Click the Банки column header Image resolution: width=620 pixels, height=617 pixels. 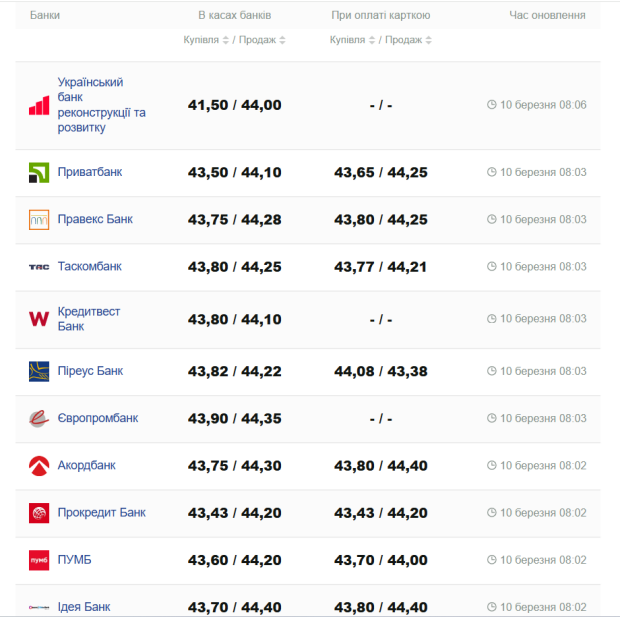44,15
